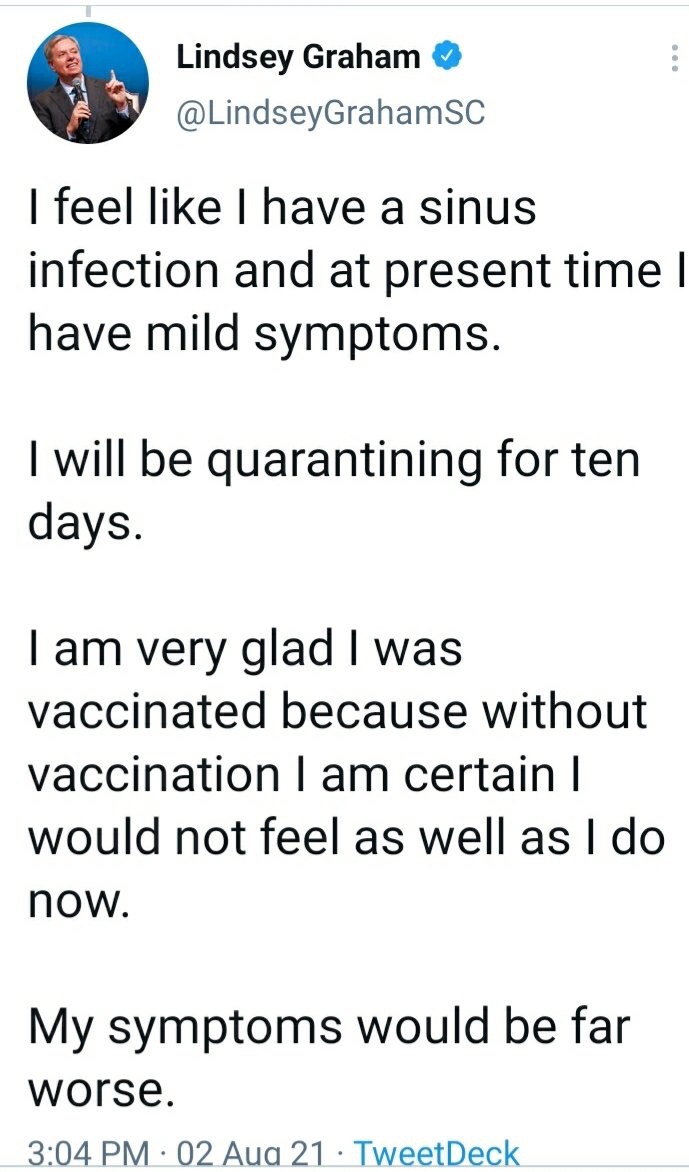Open the @LindseyGrahamSC handle
689x1172 pixels.
(x=330, y=113)
